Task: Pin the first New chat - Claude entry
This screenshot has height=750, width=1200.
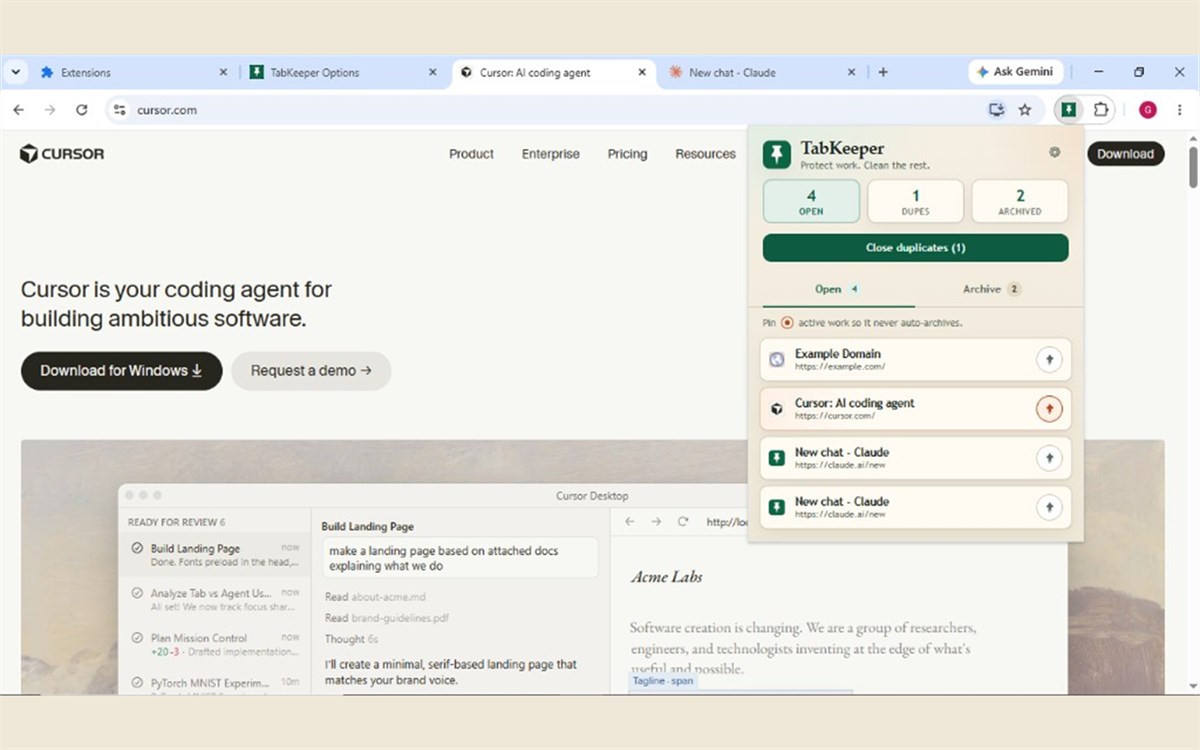Action: tap(1049, 458)
